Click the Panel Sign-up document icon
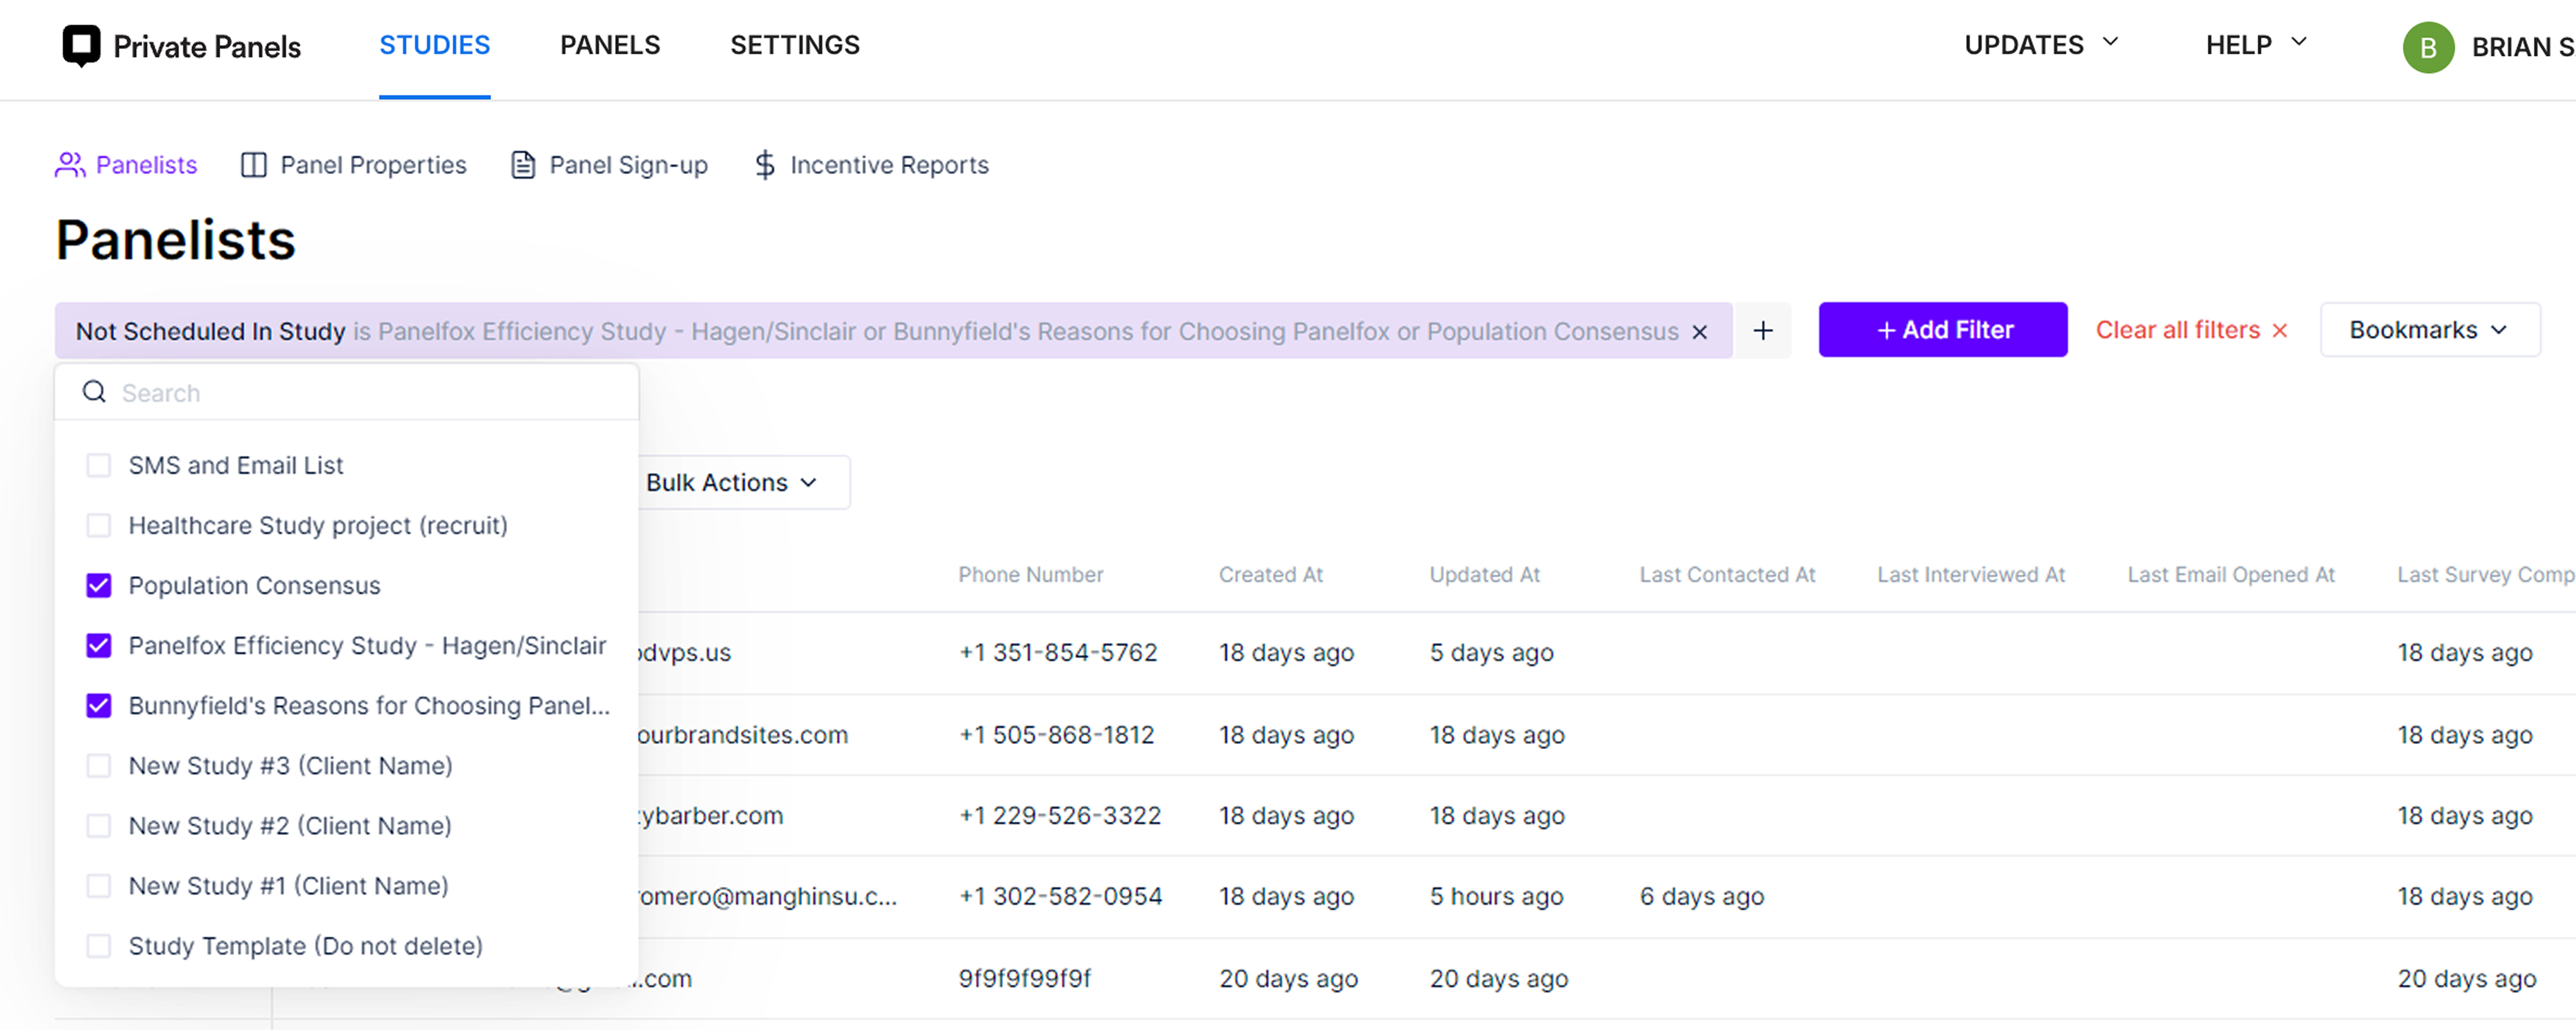The height and width of the screenshot is (1030, 2576). tap(523, 165)
